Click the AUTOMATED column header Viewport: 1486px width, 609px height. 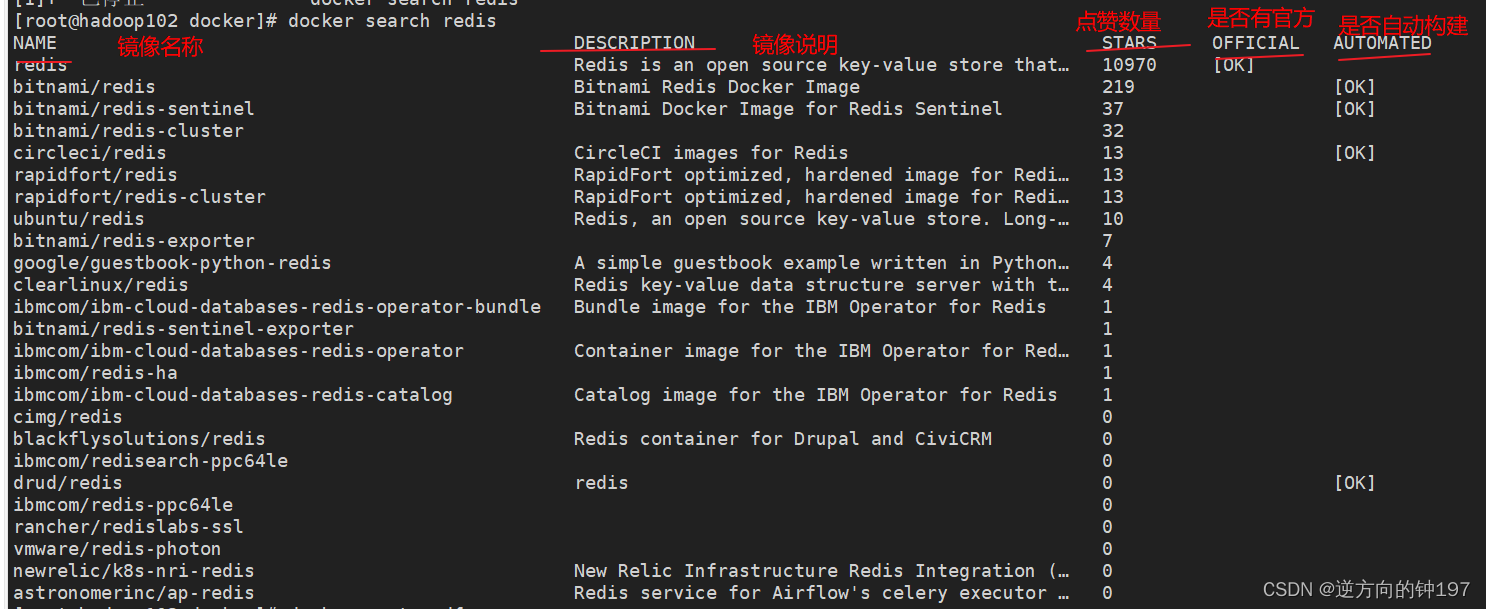[1382, 43]
